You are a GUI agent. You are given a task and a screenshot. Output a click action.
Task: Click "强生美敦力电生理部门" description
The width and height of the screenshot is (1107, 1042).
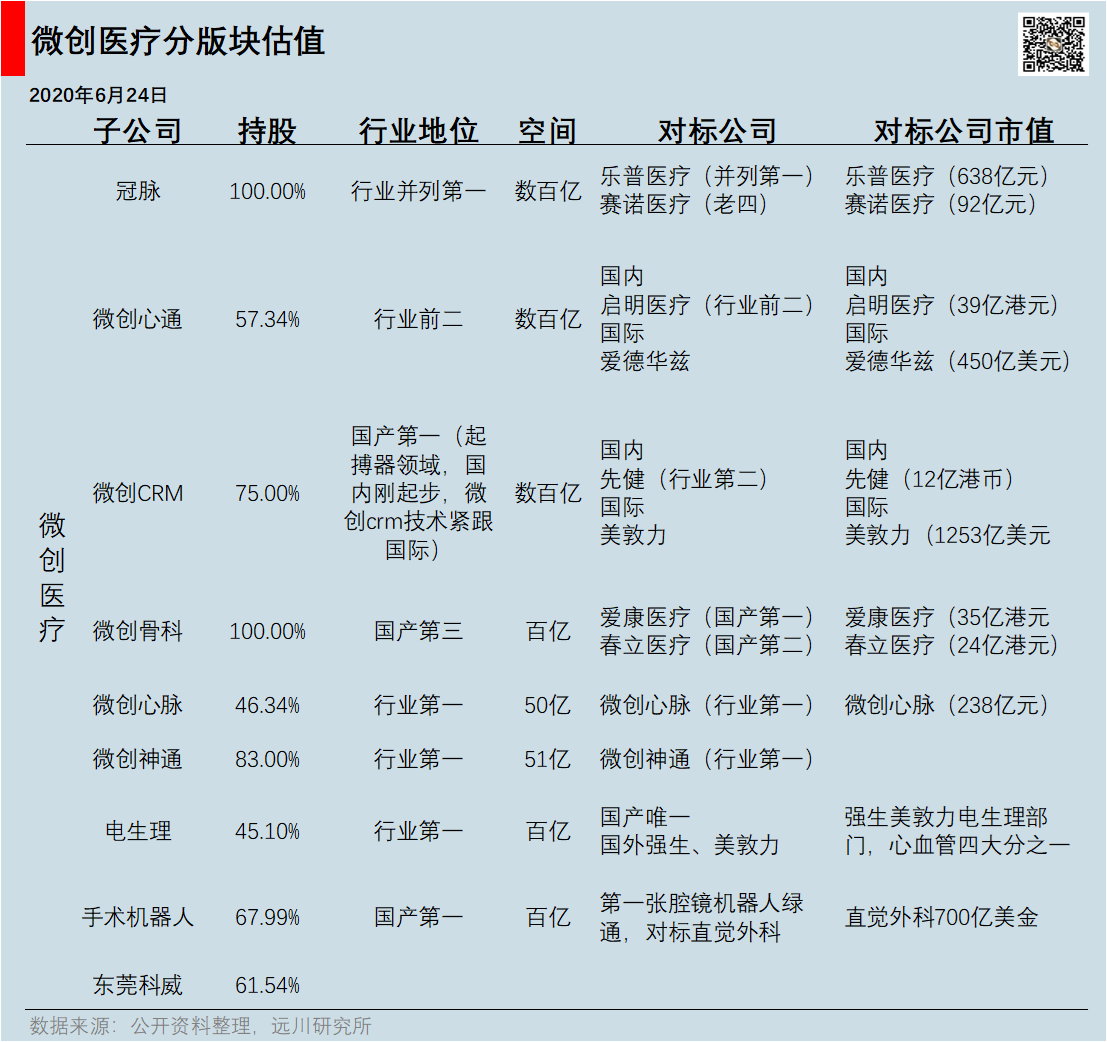pos(957,831)
